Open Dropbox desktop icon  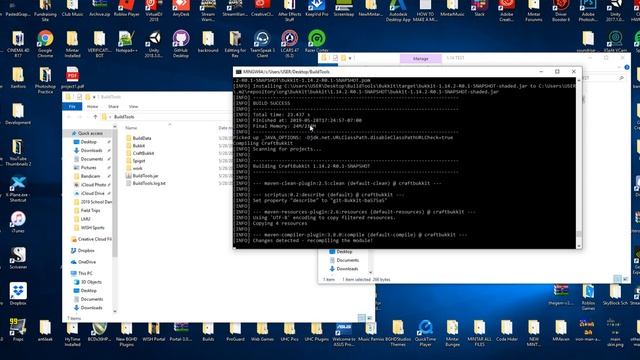[18, 294]
